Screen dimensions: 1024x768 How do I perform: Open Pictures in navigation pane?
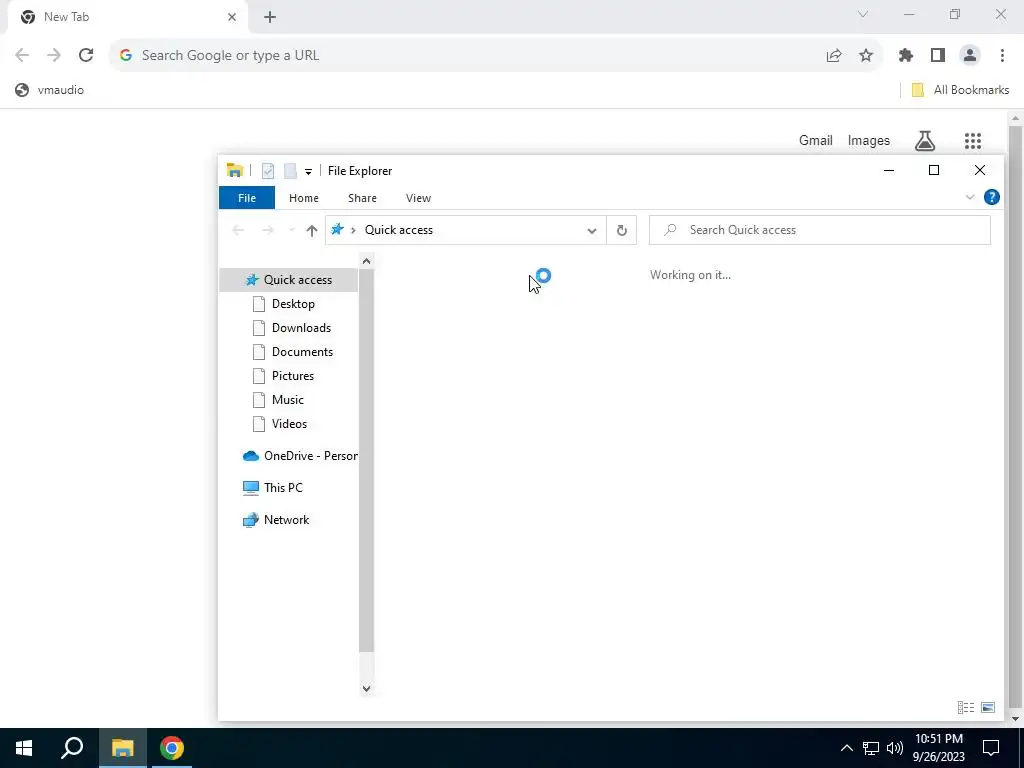[293, 376]
